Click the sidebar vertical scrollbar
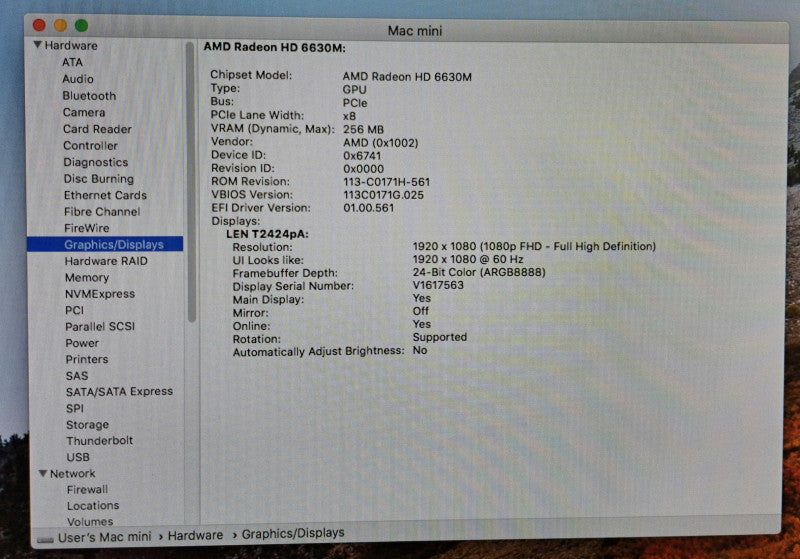Screen dimensions: 800x559 coord(191,182)
